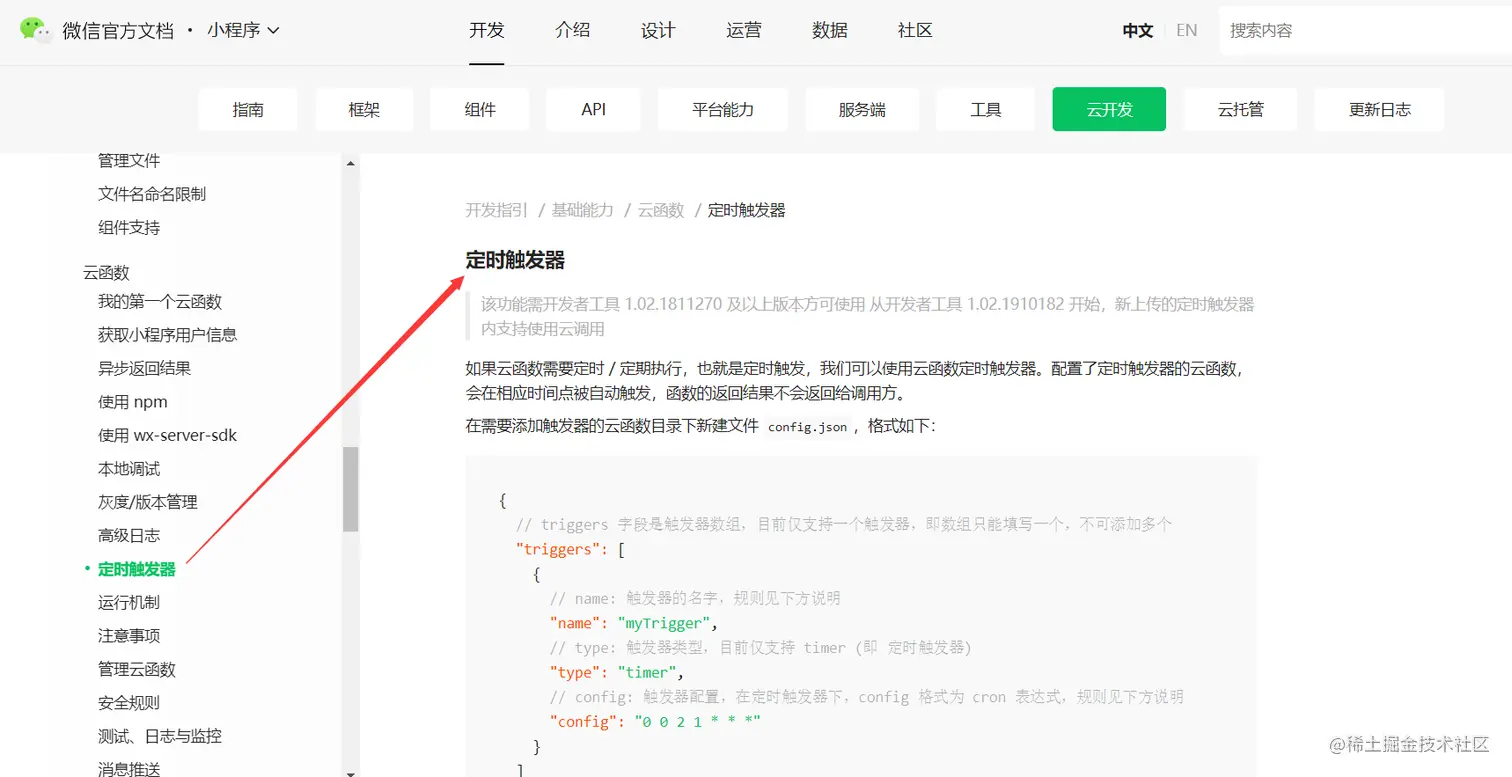Screen dimensions: 1512x777
Task: Open the API section button
Action: [594, 109]
